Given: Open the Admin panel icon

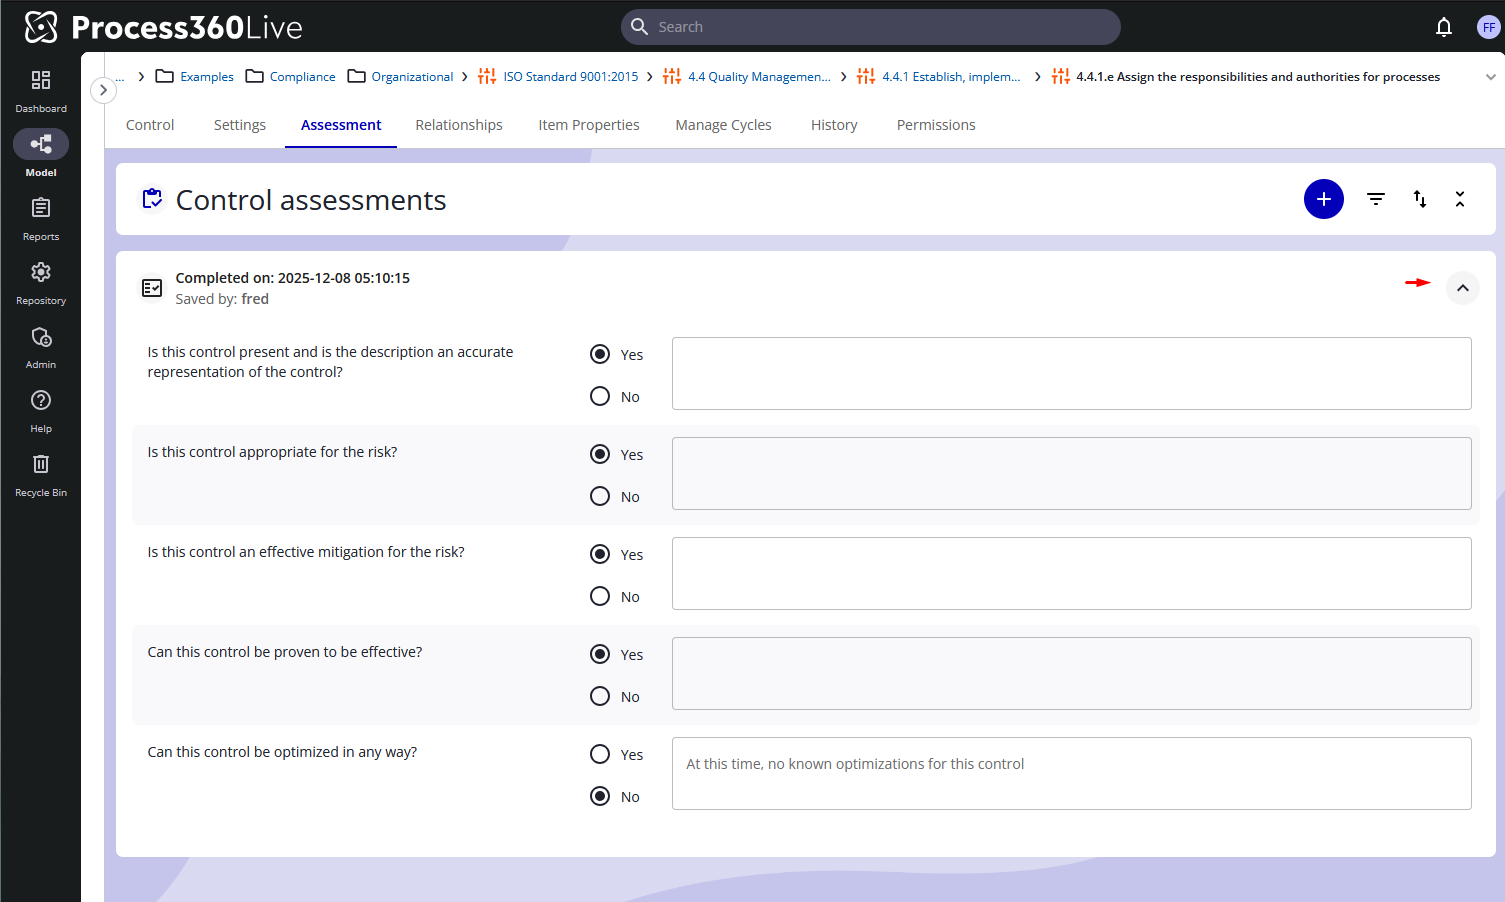Looking at the screenshot, I should (41, 337).
